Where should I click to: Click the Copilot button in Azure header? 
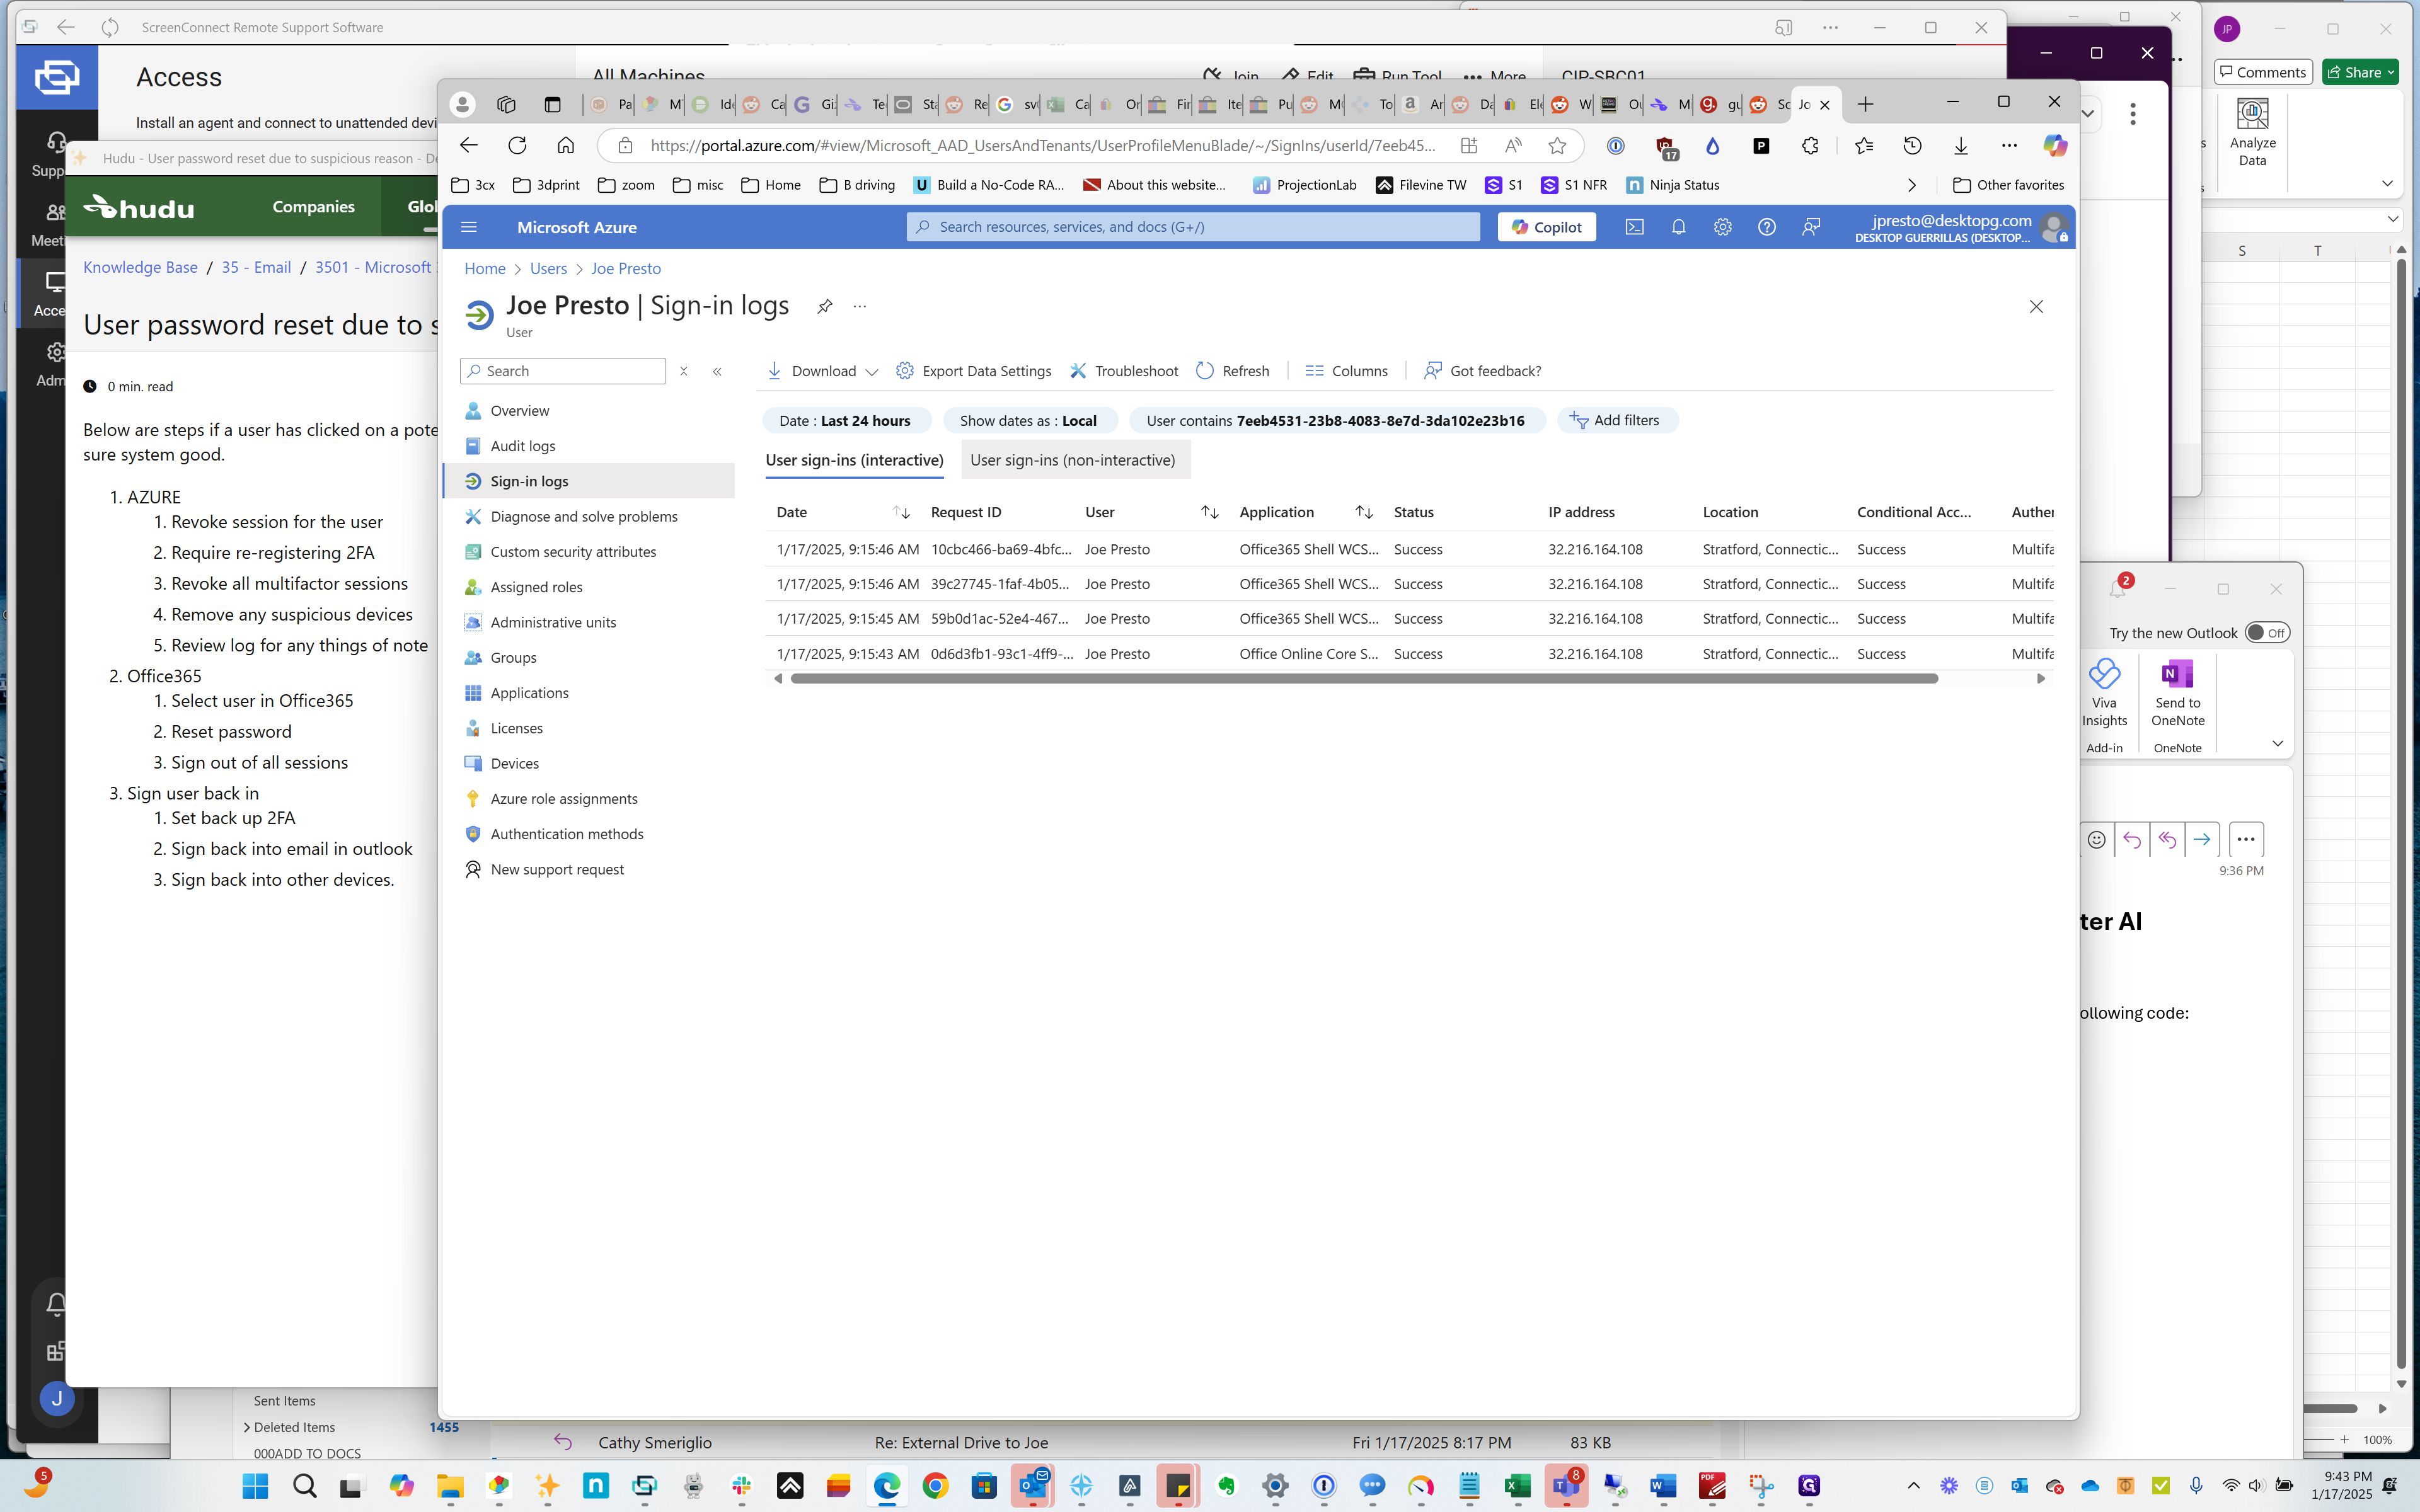[x=1546, y=227]
